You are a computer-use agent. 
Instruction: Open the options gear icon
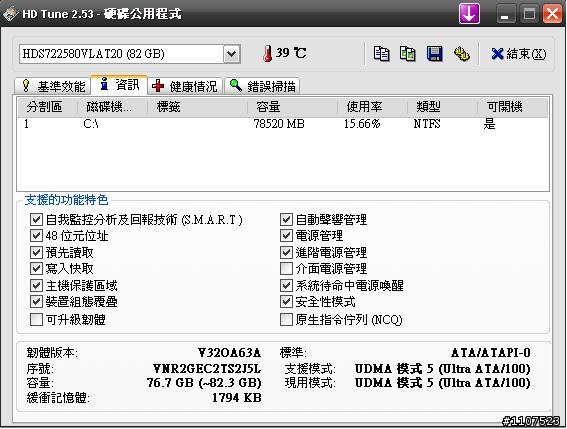[x=461, y=54]
